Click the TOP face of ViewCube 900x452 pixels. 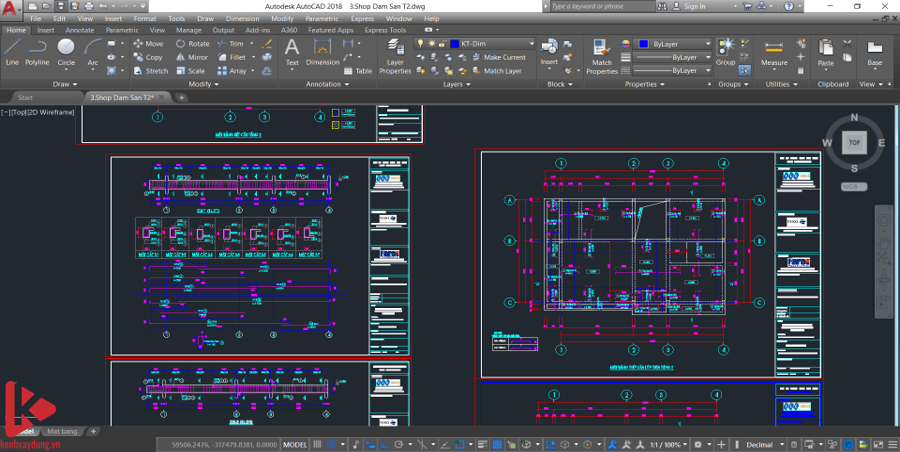[853, 143]
